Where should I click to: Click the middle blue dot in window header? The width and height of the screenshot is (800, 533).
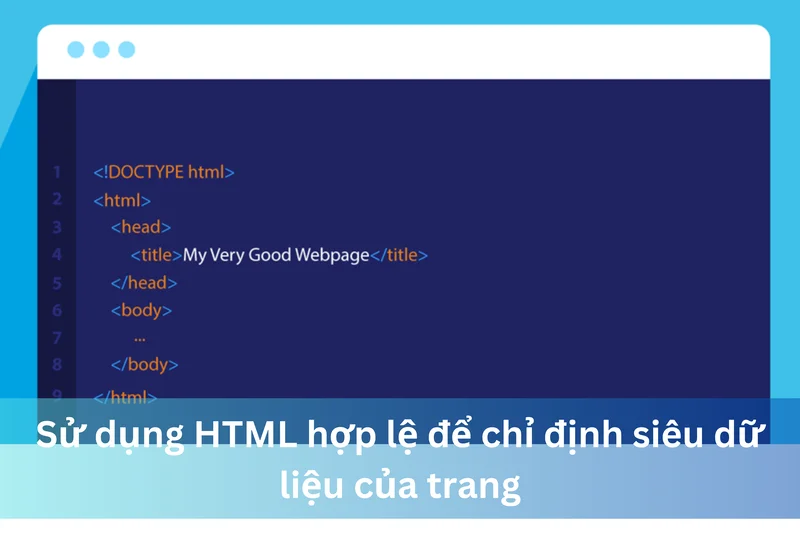tap(101, 49)
